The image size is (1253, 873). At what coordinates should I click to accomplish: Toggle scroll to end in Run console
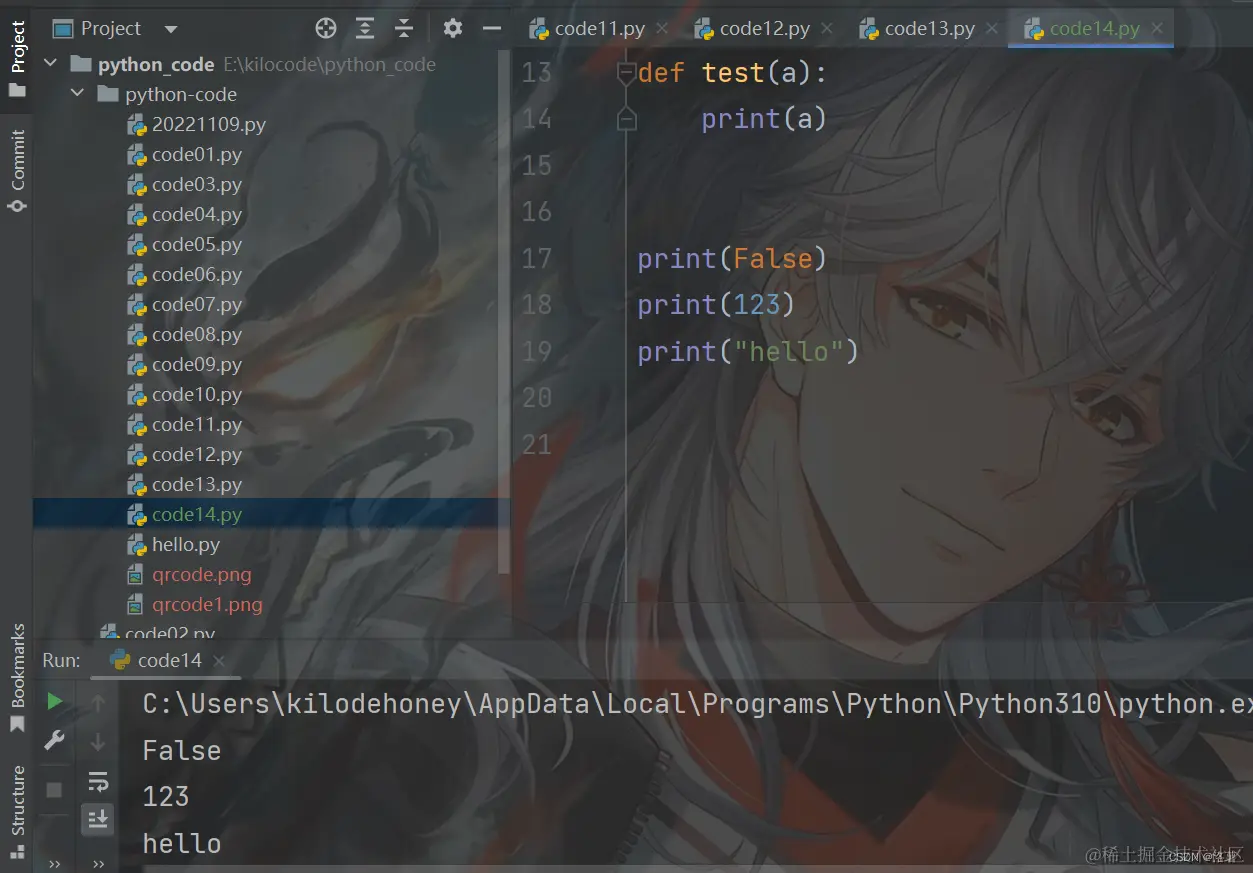click(98, 820)
